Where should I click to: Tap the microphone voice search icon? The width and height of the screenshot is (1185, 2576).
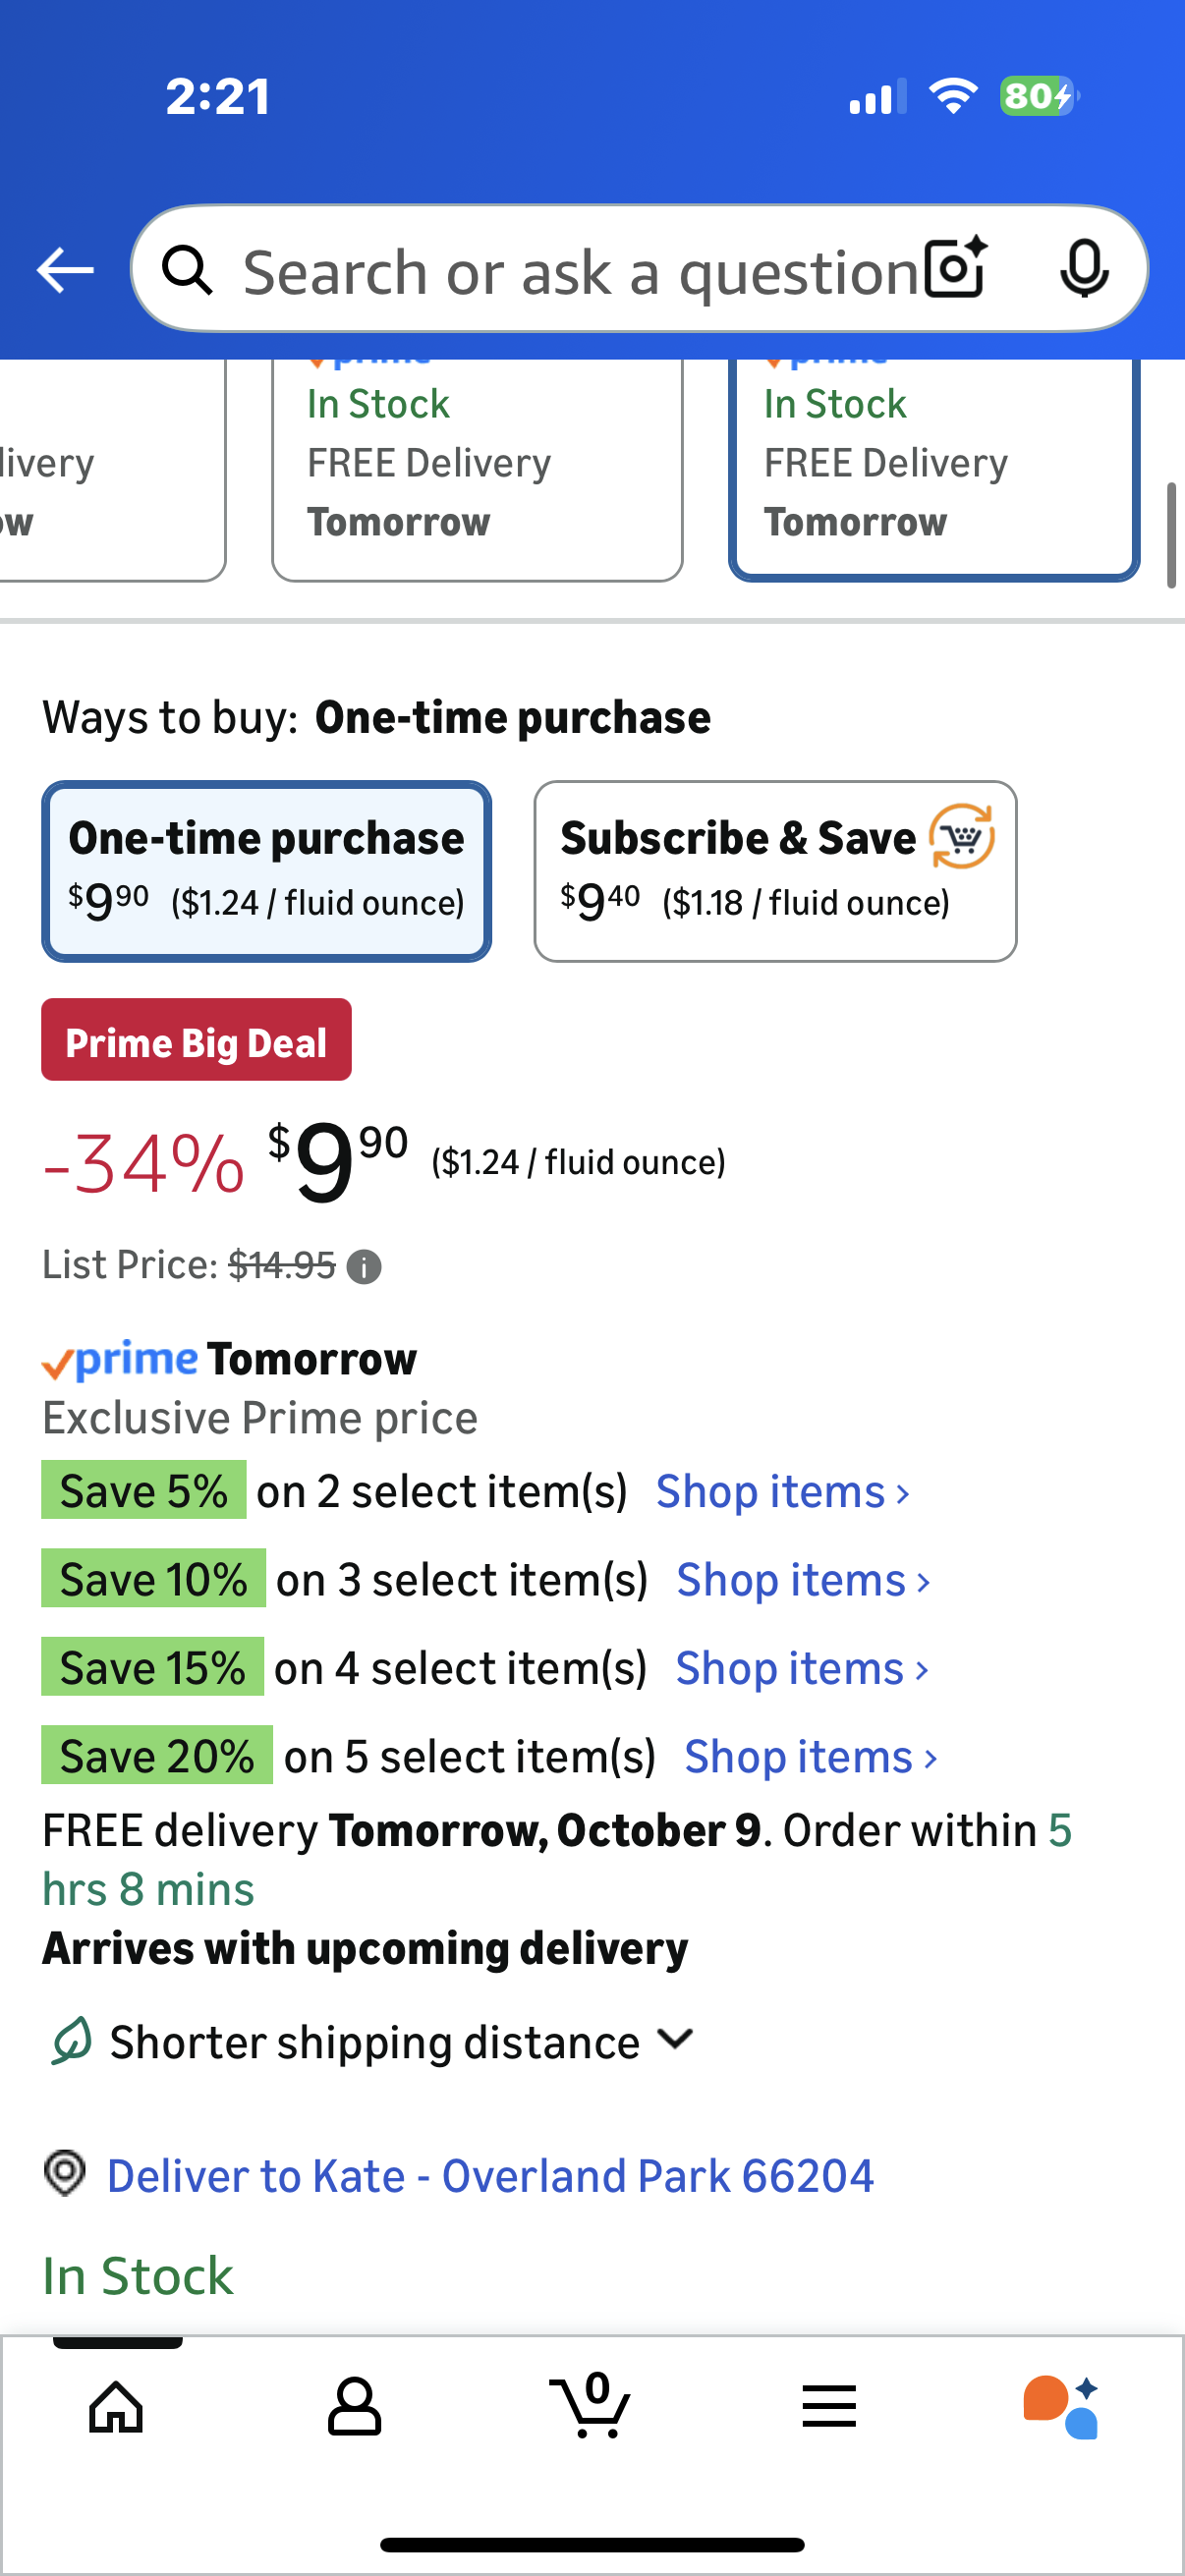point(1083,269)
